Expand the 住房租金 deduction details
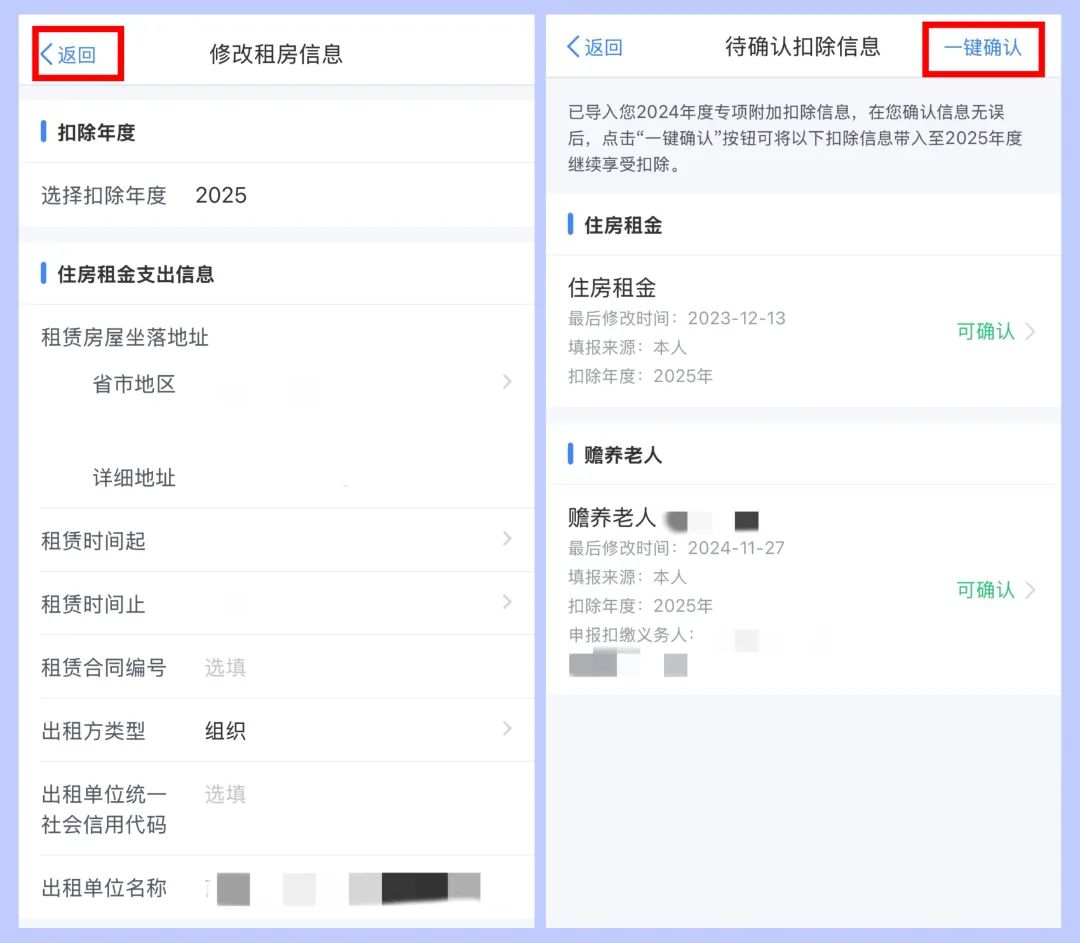 click(x=800, y=331)
